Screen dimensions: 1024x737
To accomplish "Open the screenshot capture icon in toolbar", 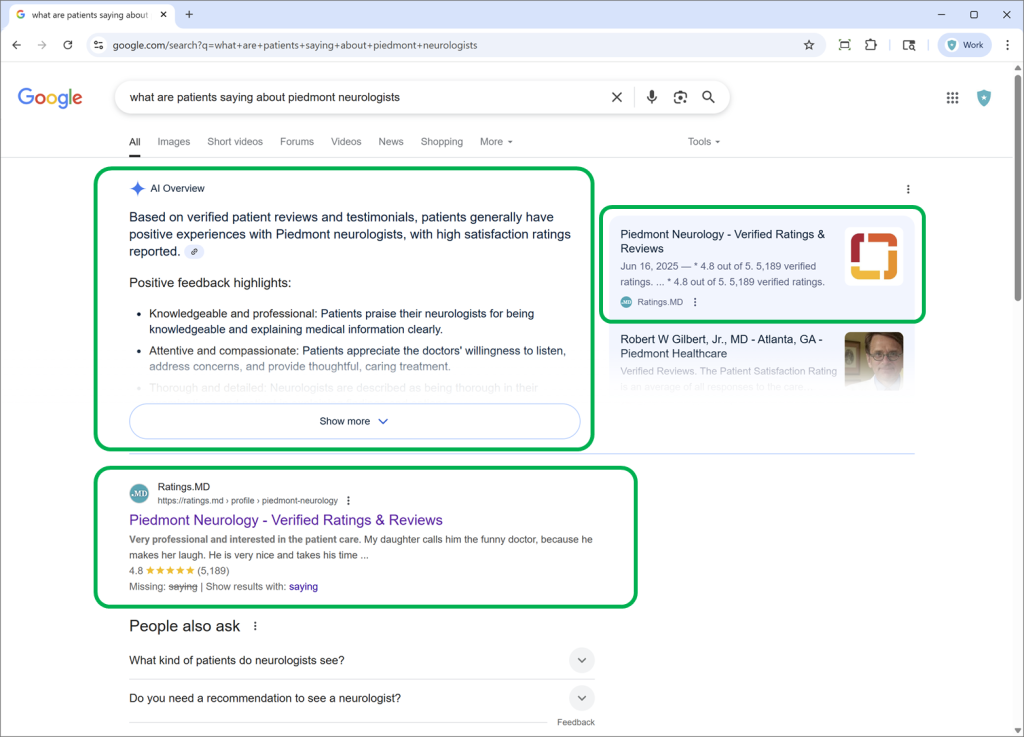I will [844, 45].
